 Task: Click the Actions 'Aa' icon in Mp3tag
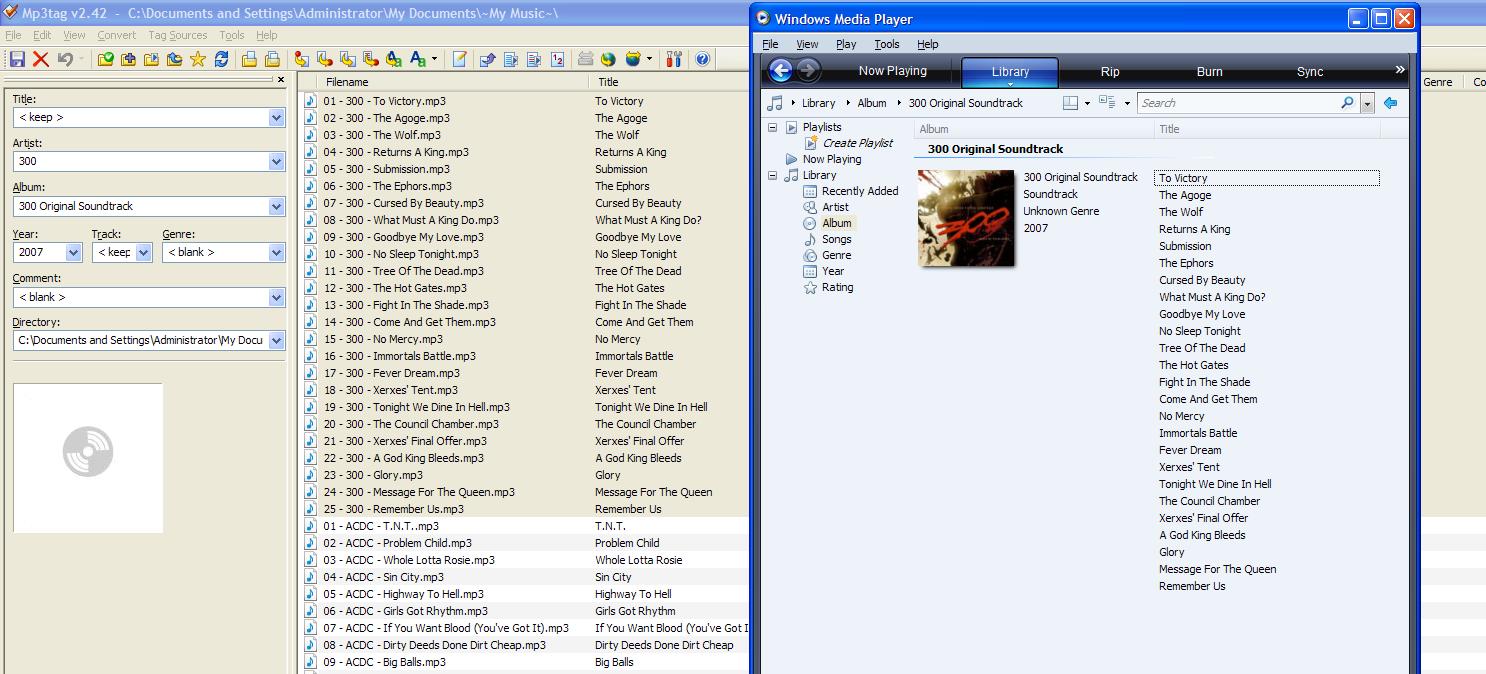(417, 59)
